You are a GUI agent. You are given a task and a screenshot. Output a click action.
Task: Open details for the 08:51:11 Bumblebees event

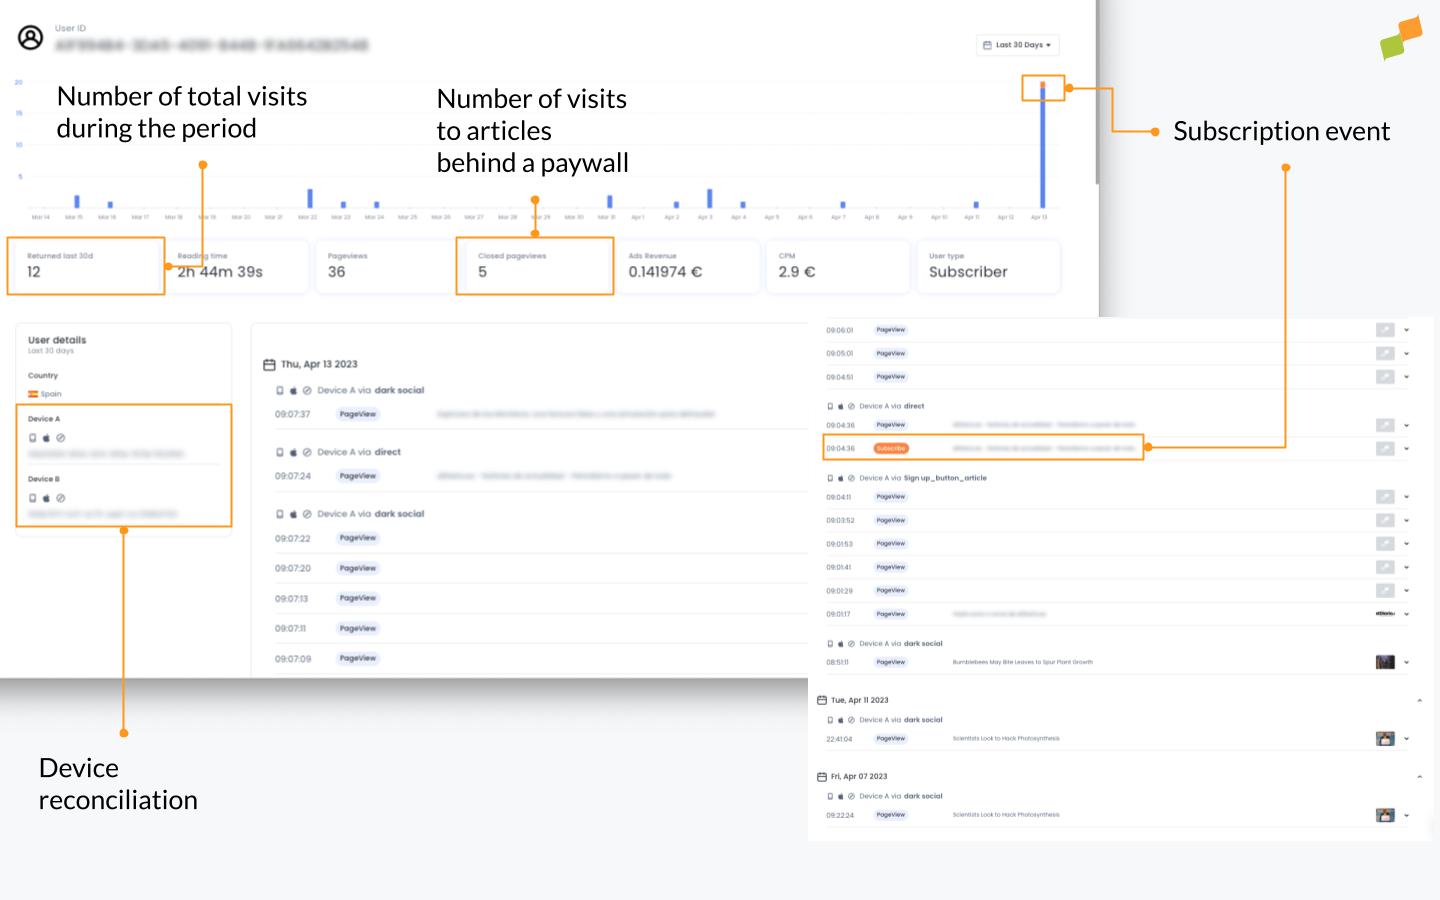1406,662
